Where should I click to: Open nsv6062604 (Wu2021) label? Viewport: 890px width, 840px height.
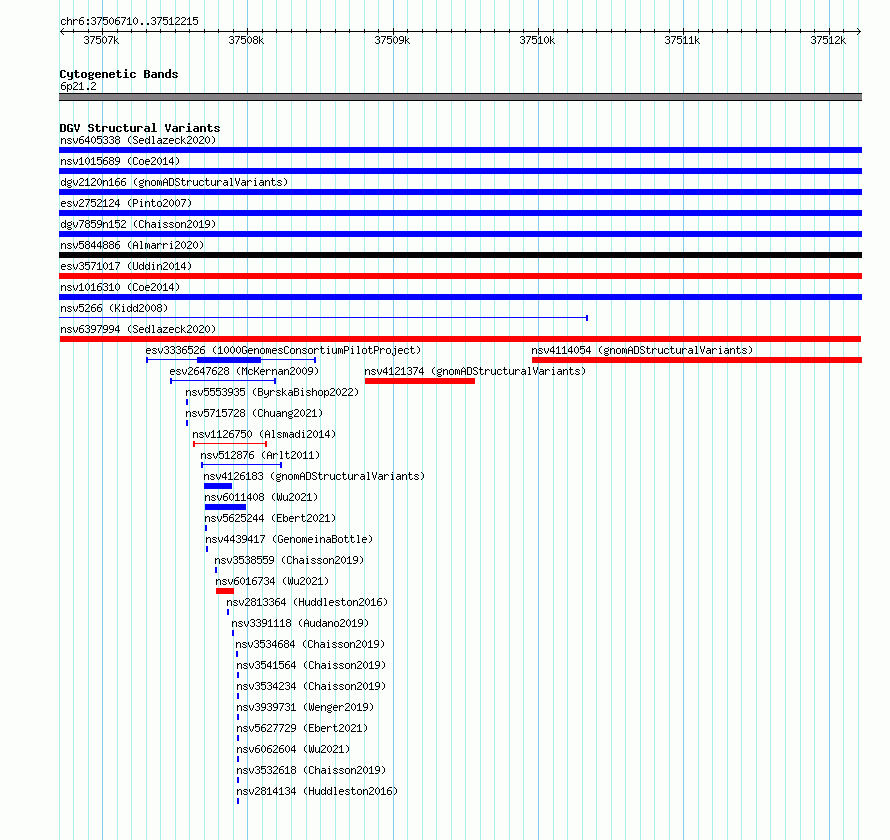[x=293, y=749]
